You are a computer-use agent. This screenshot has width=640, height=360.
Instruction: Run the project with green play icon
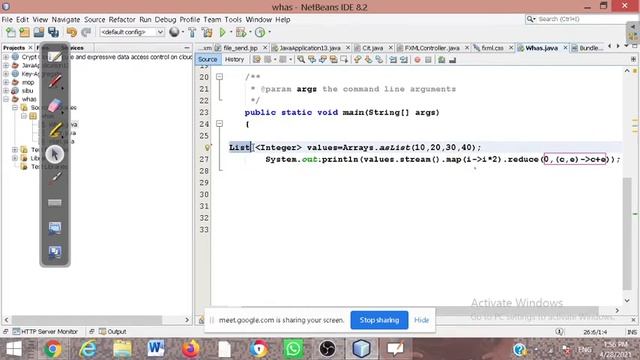[222, 32]
